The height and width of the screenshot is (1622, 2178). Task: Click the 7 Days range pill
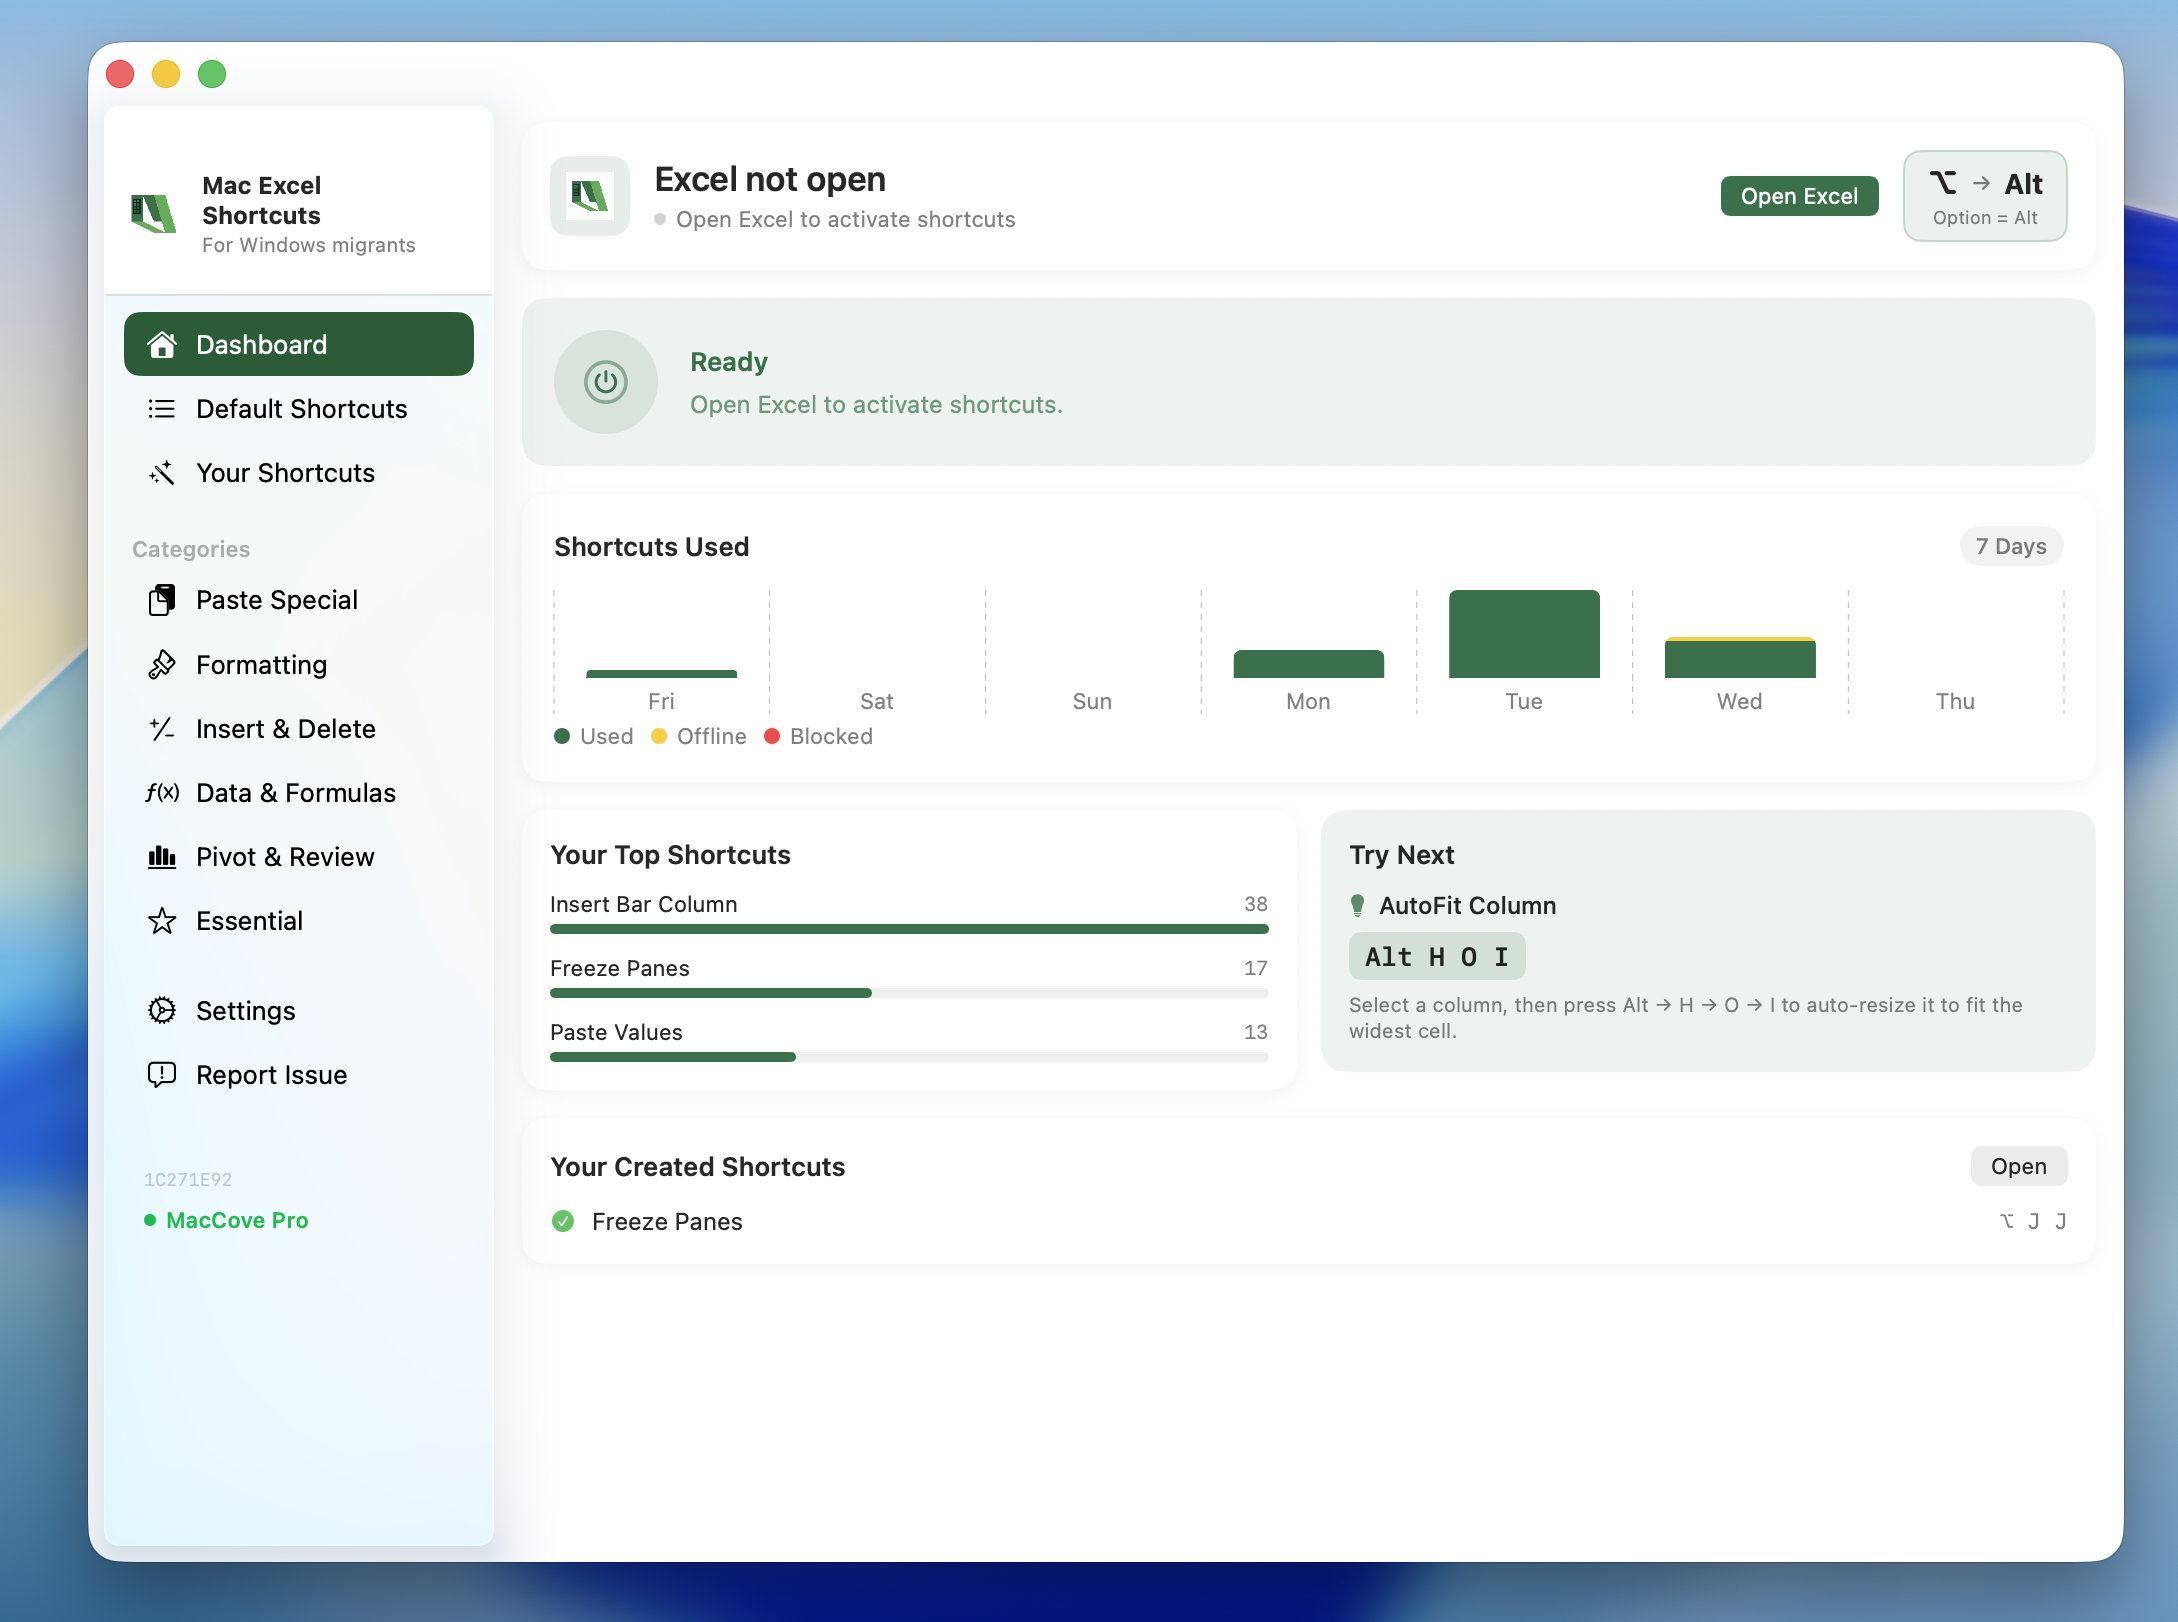tap(2011, 546)
